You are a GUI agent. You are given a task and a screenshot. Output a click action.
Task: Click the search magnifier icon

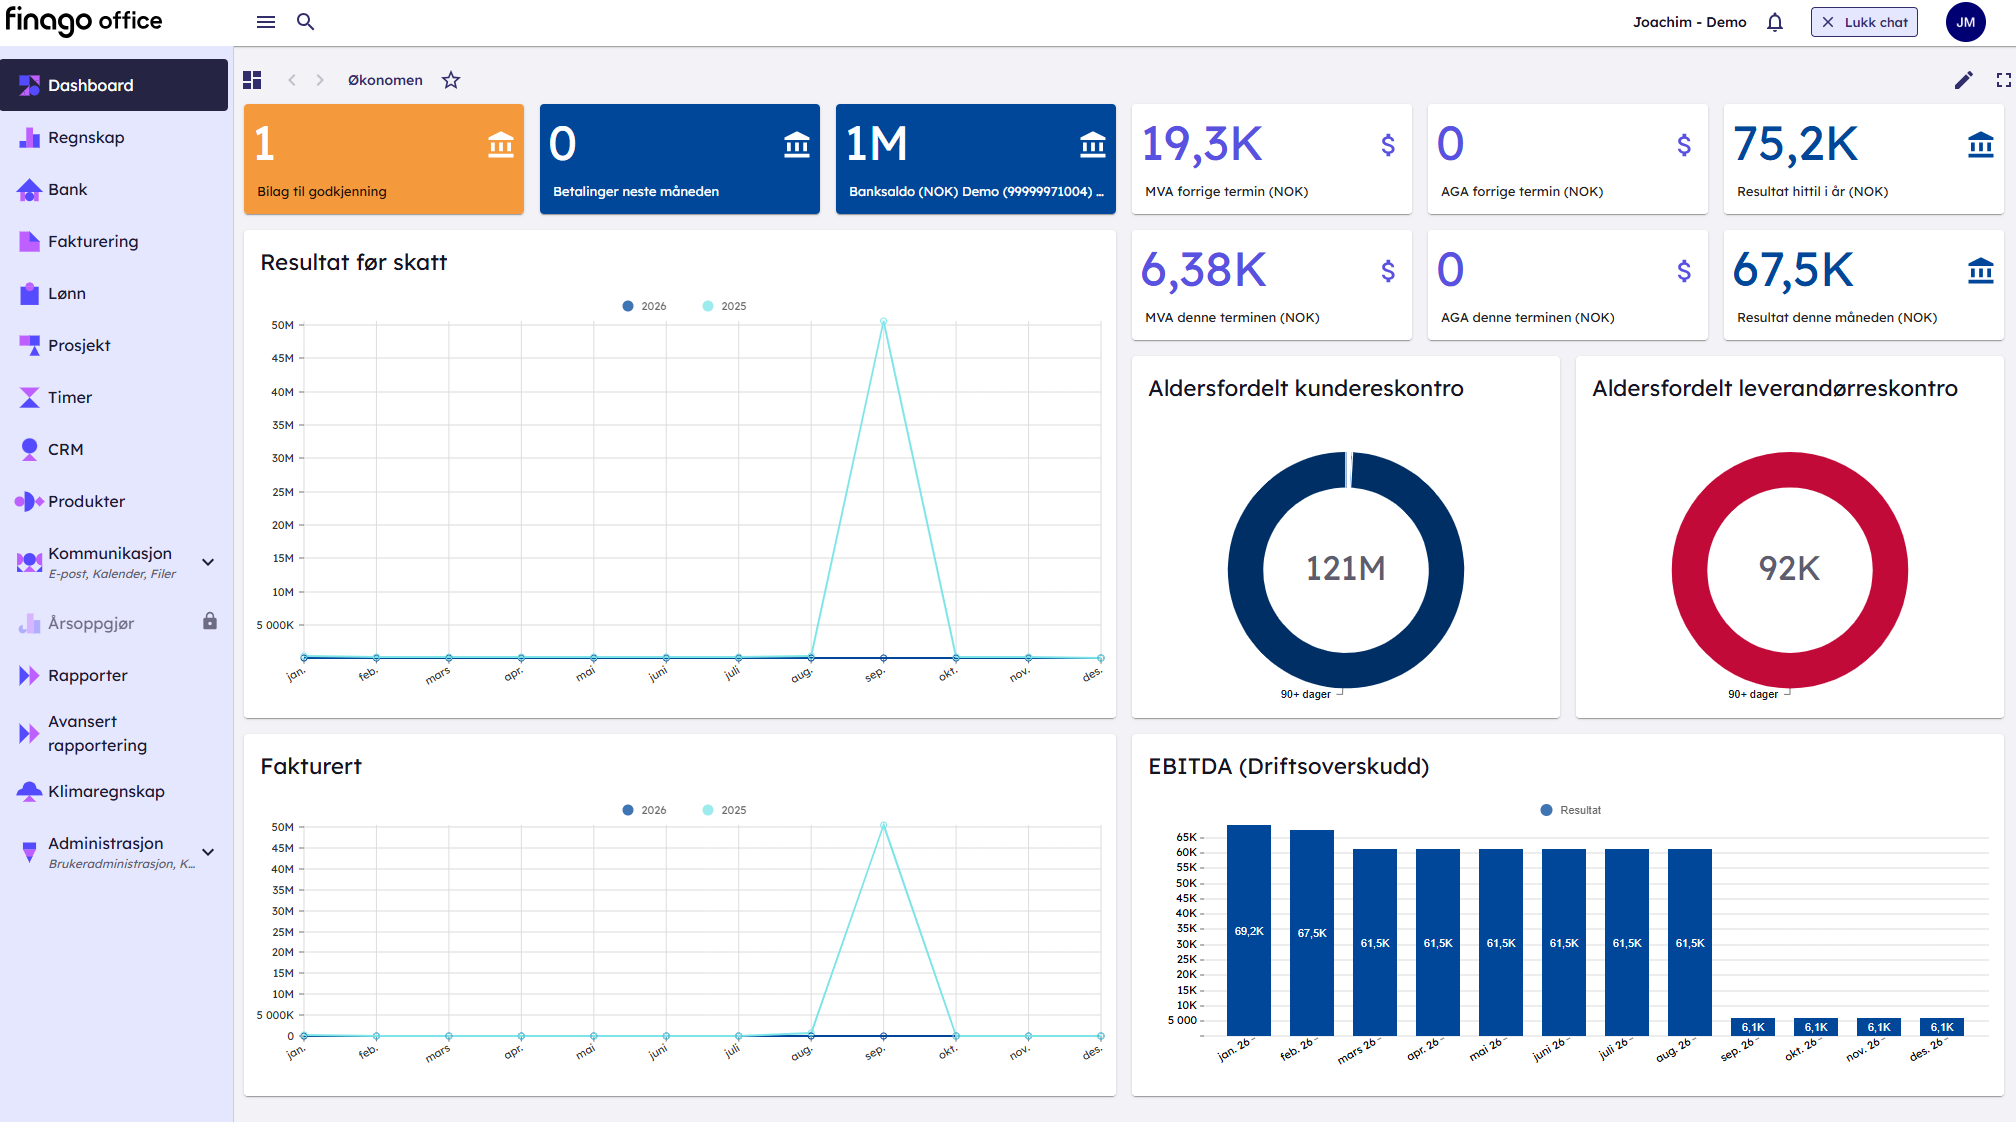pos(305,22)
